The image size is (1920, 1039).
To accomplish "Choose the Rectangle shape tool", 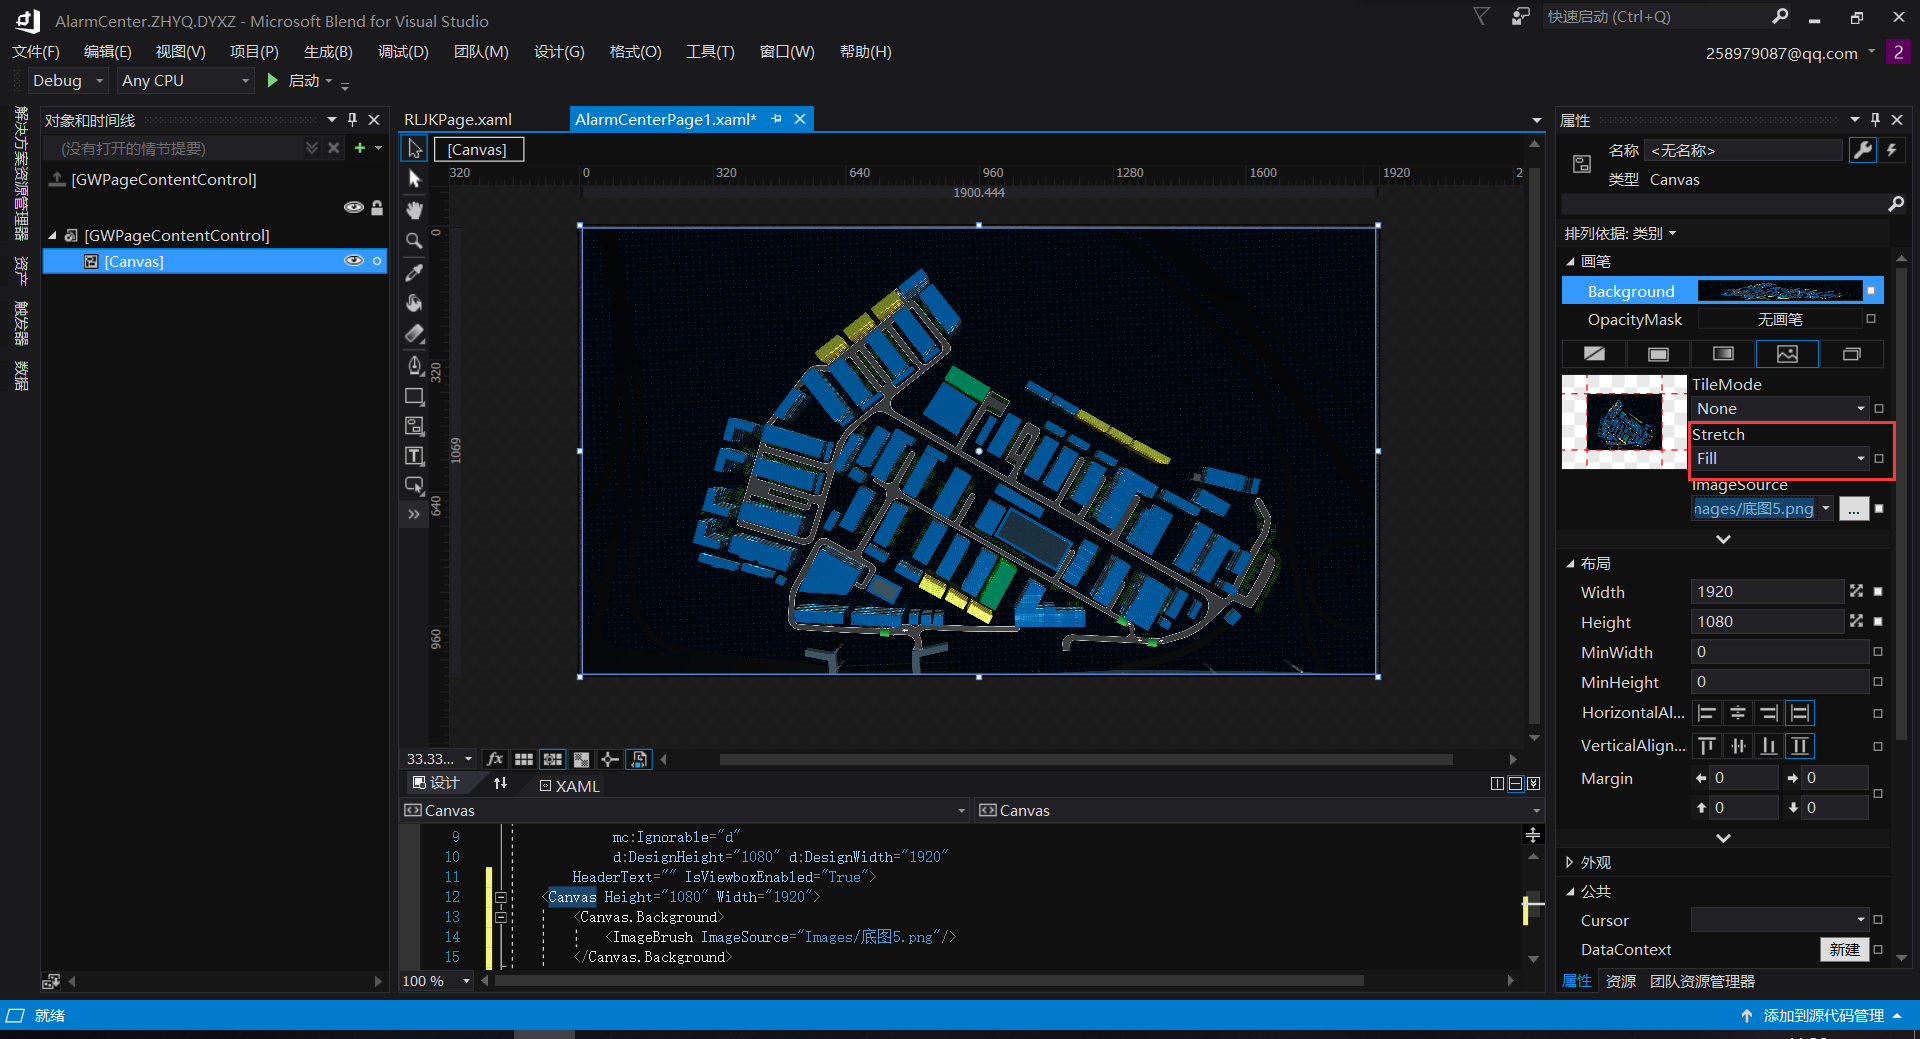I will pyautogui.click(x=414, y=396).
